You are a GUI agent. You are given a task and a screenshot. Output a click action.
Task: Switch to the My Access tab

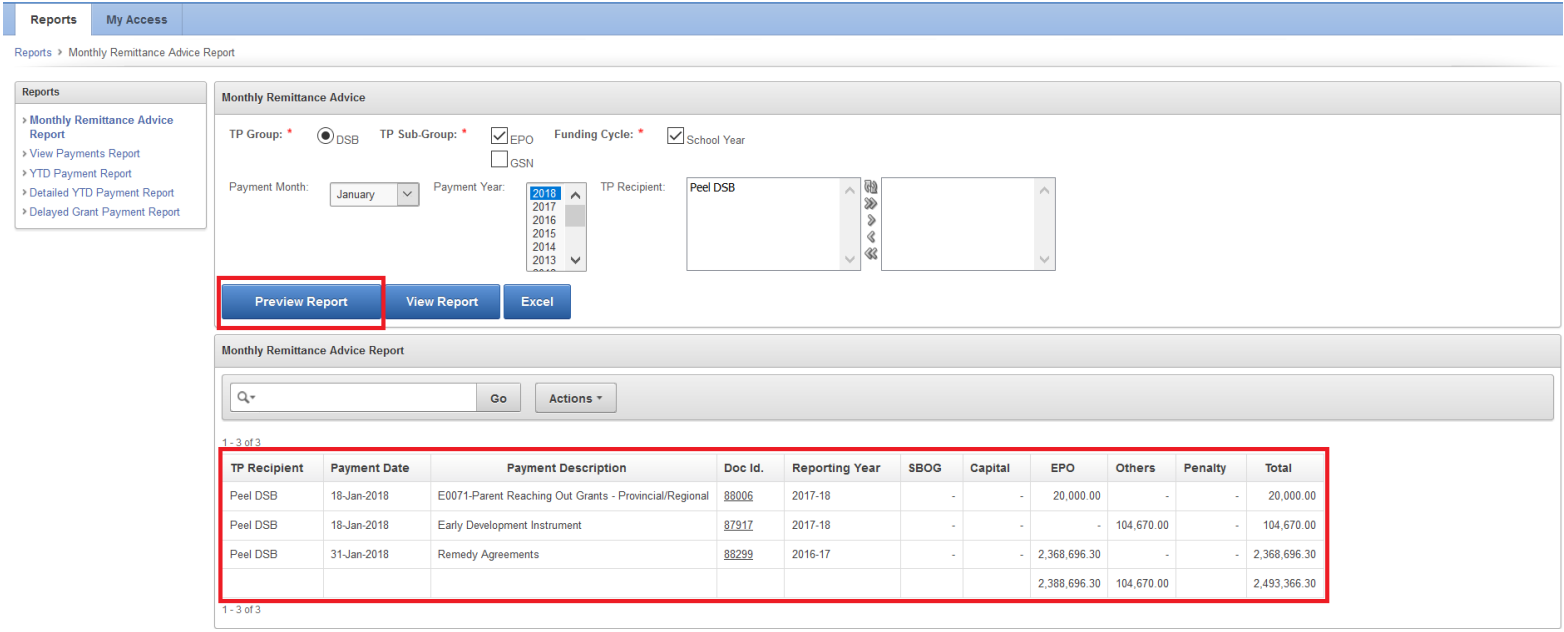click(x=138, y=20)
